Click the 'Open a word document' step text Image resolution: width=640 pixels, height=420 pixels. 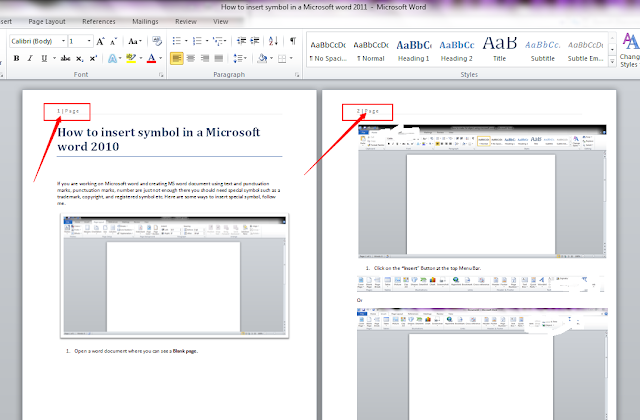click(136, 351)
